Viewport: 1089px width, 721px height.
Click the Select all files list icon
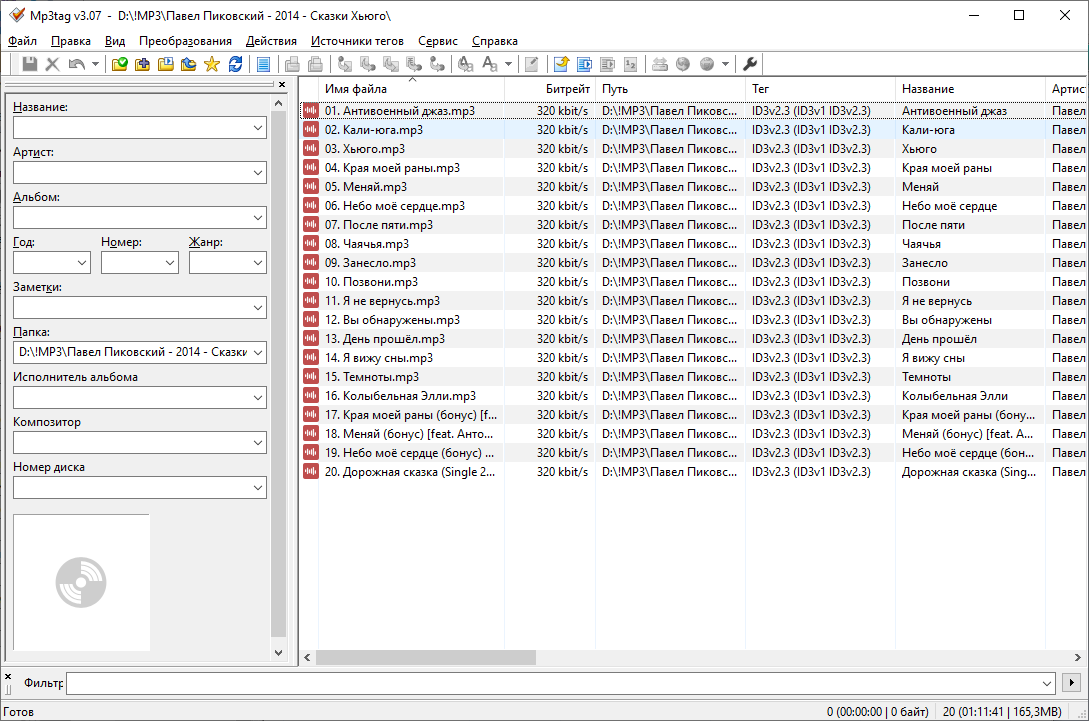pyautogui.click(x=263, y=64)
